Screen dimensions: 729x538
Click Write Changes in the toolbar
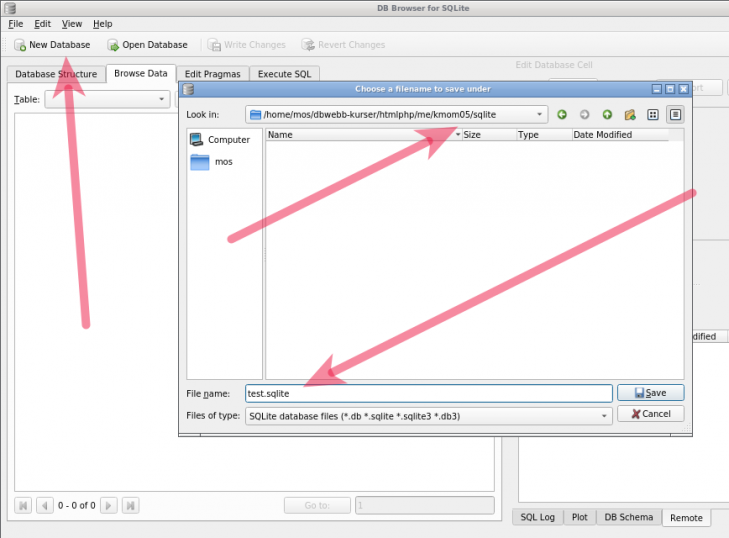click(x=246, y=45)
